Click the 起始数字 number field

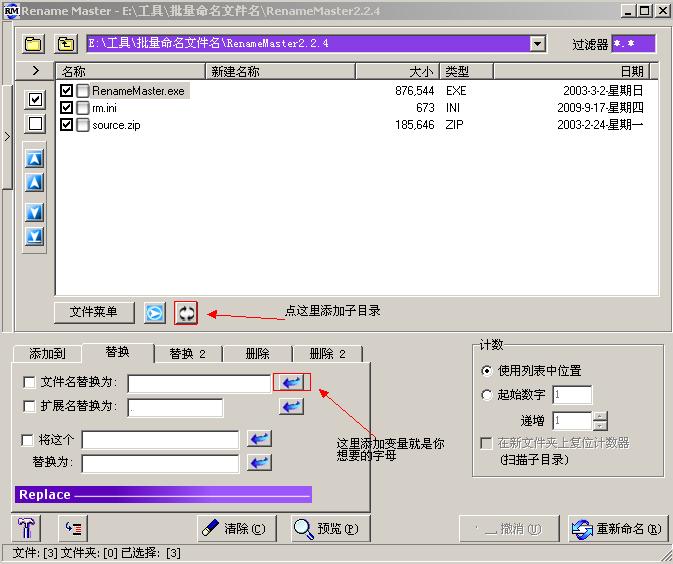[x=572, y=395]
